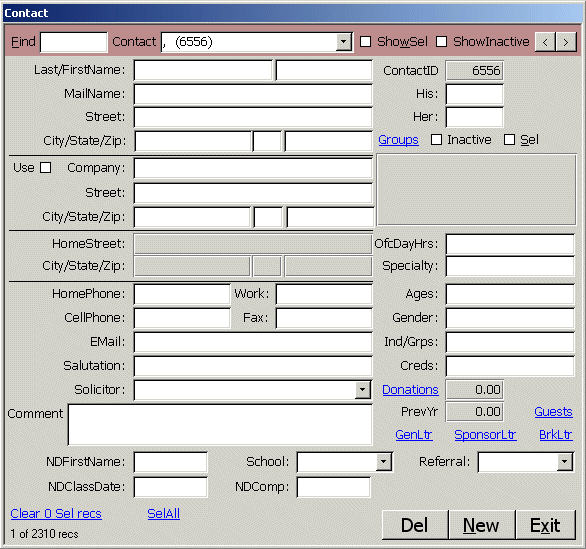The image size is (586, 549).
Task: Click the ContactID value 6556
Action: click(475, 71)
